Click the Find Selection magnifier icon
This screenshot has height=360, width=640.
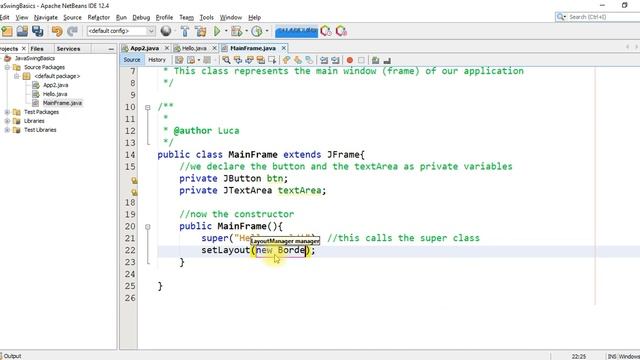pyautogui.click(x=226, y=60)
